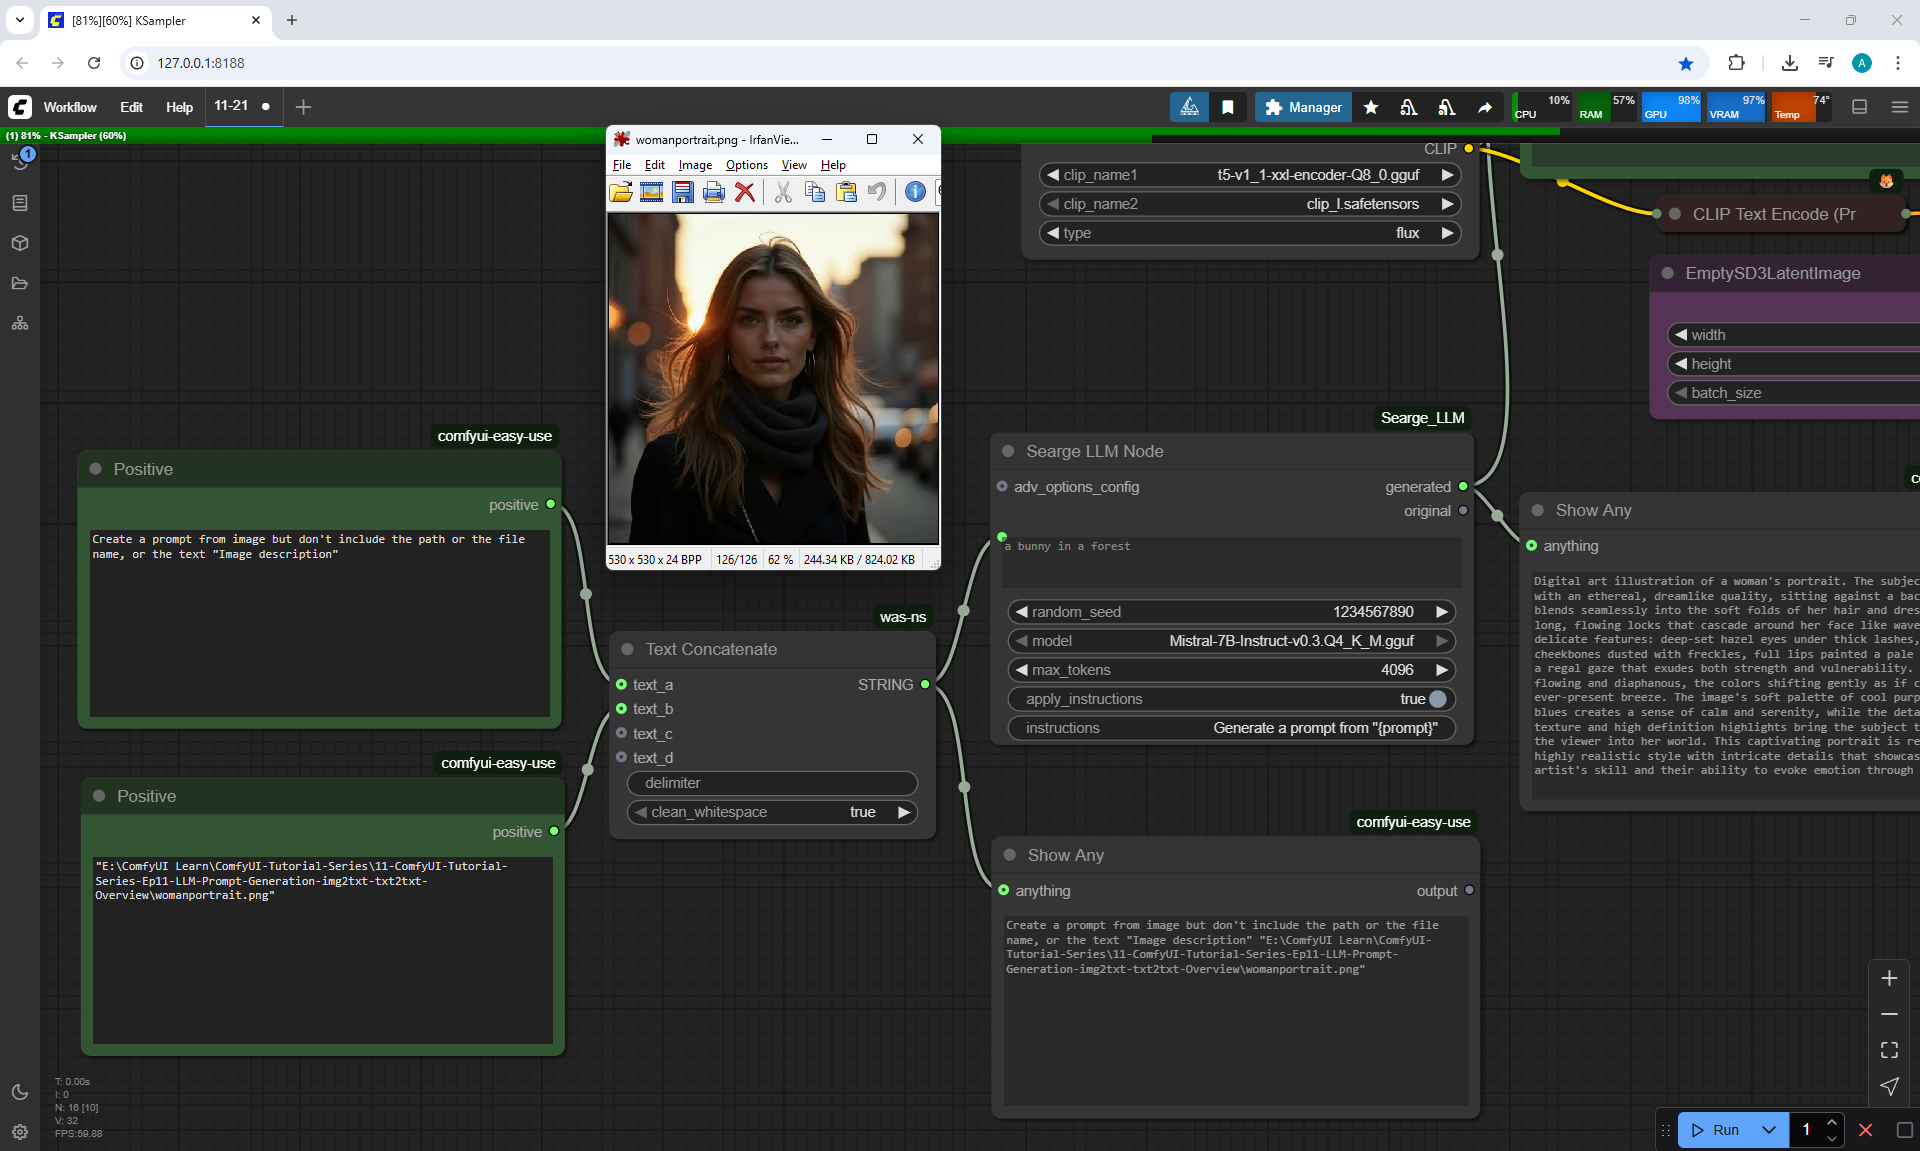Click right arrow on clip_name1 selector
This screenshot has height=1151, width=1920.
click(x=1447, y=175)
